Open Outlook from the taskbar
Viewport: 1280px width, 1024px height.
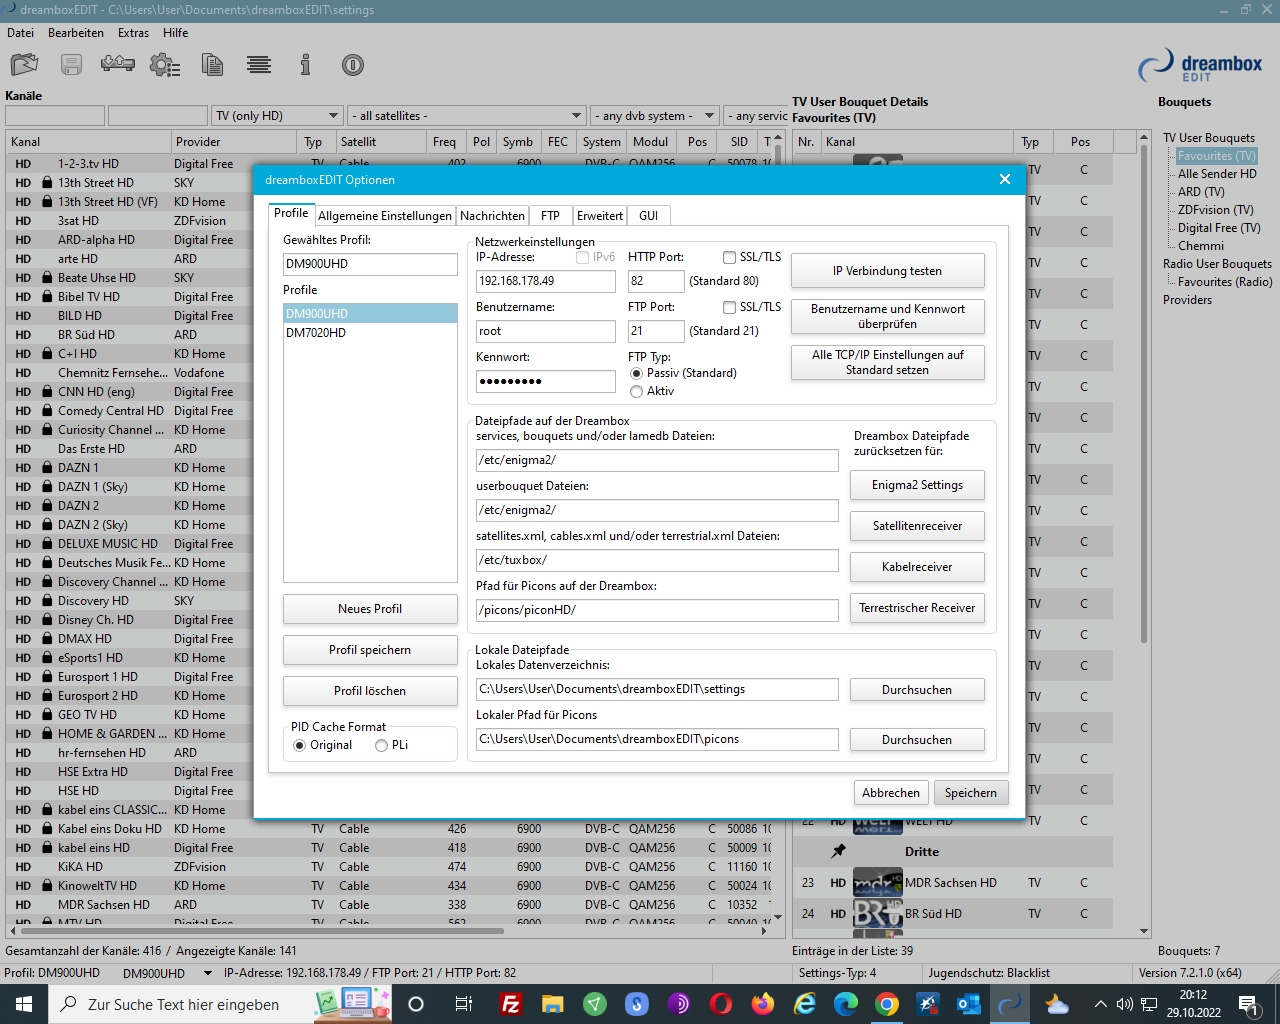[x=969, y=1004]
